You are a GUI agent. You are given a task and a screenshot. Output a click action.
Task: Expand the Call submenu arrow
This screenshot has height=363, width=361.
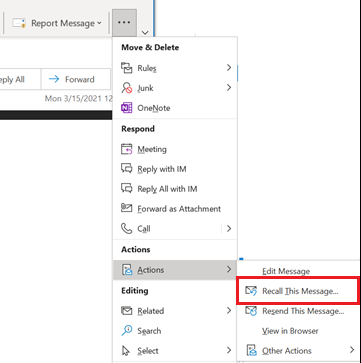[x=229, y=229]
